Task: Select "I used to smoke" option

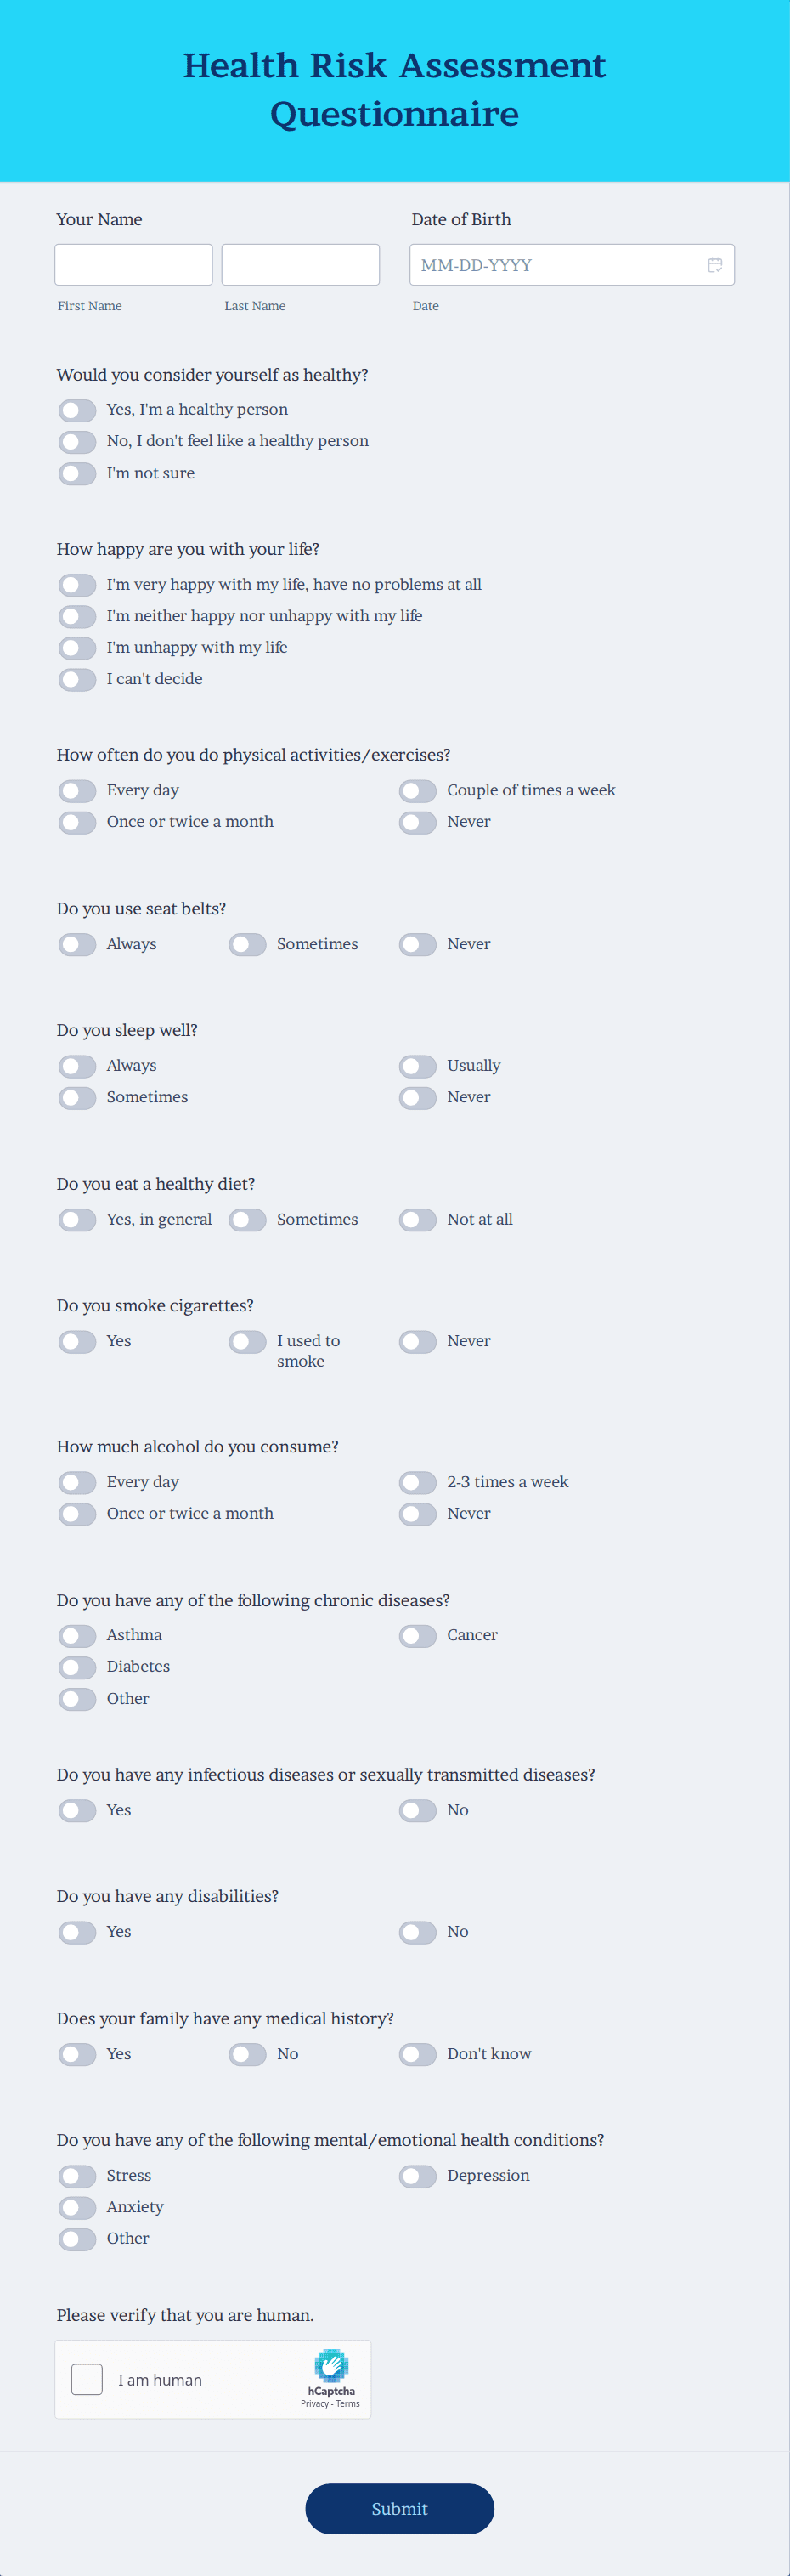Action: point(247,1341)
